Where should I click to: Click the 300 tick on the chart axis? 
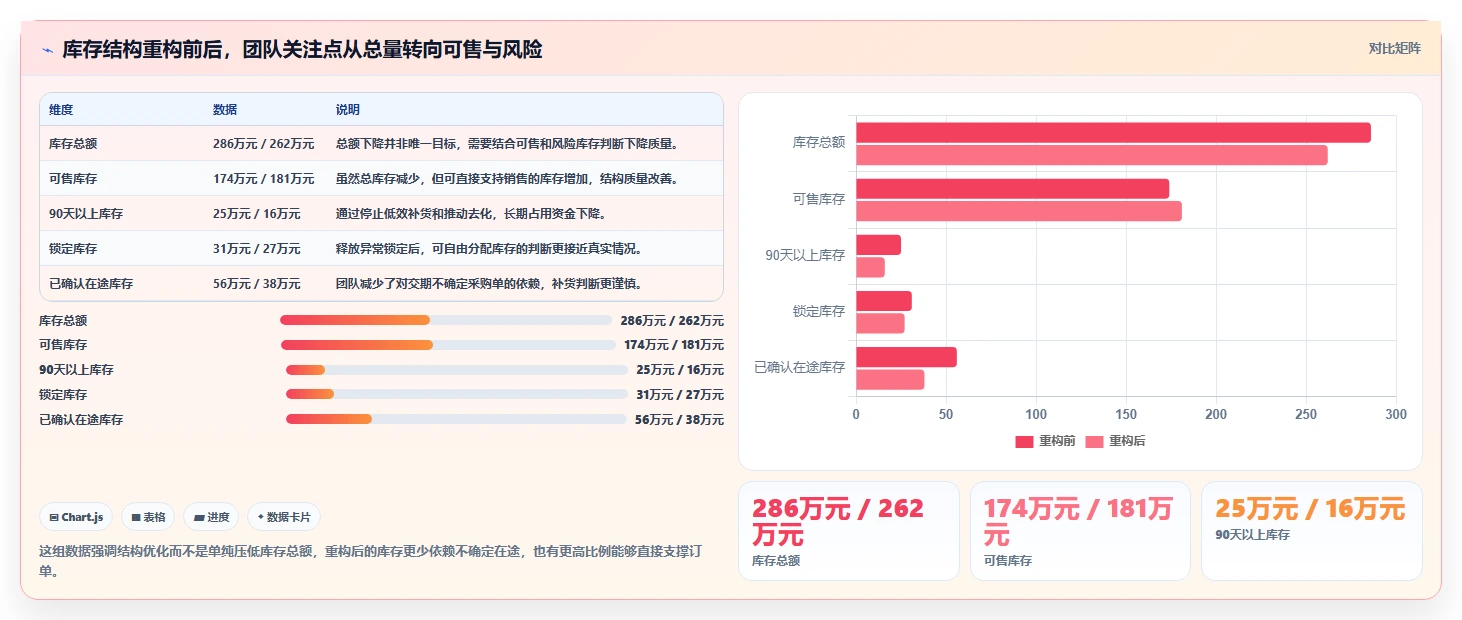pos(1396,414)
